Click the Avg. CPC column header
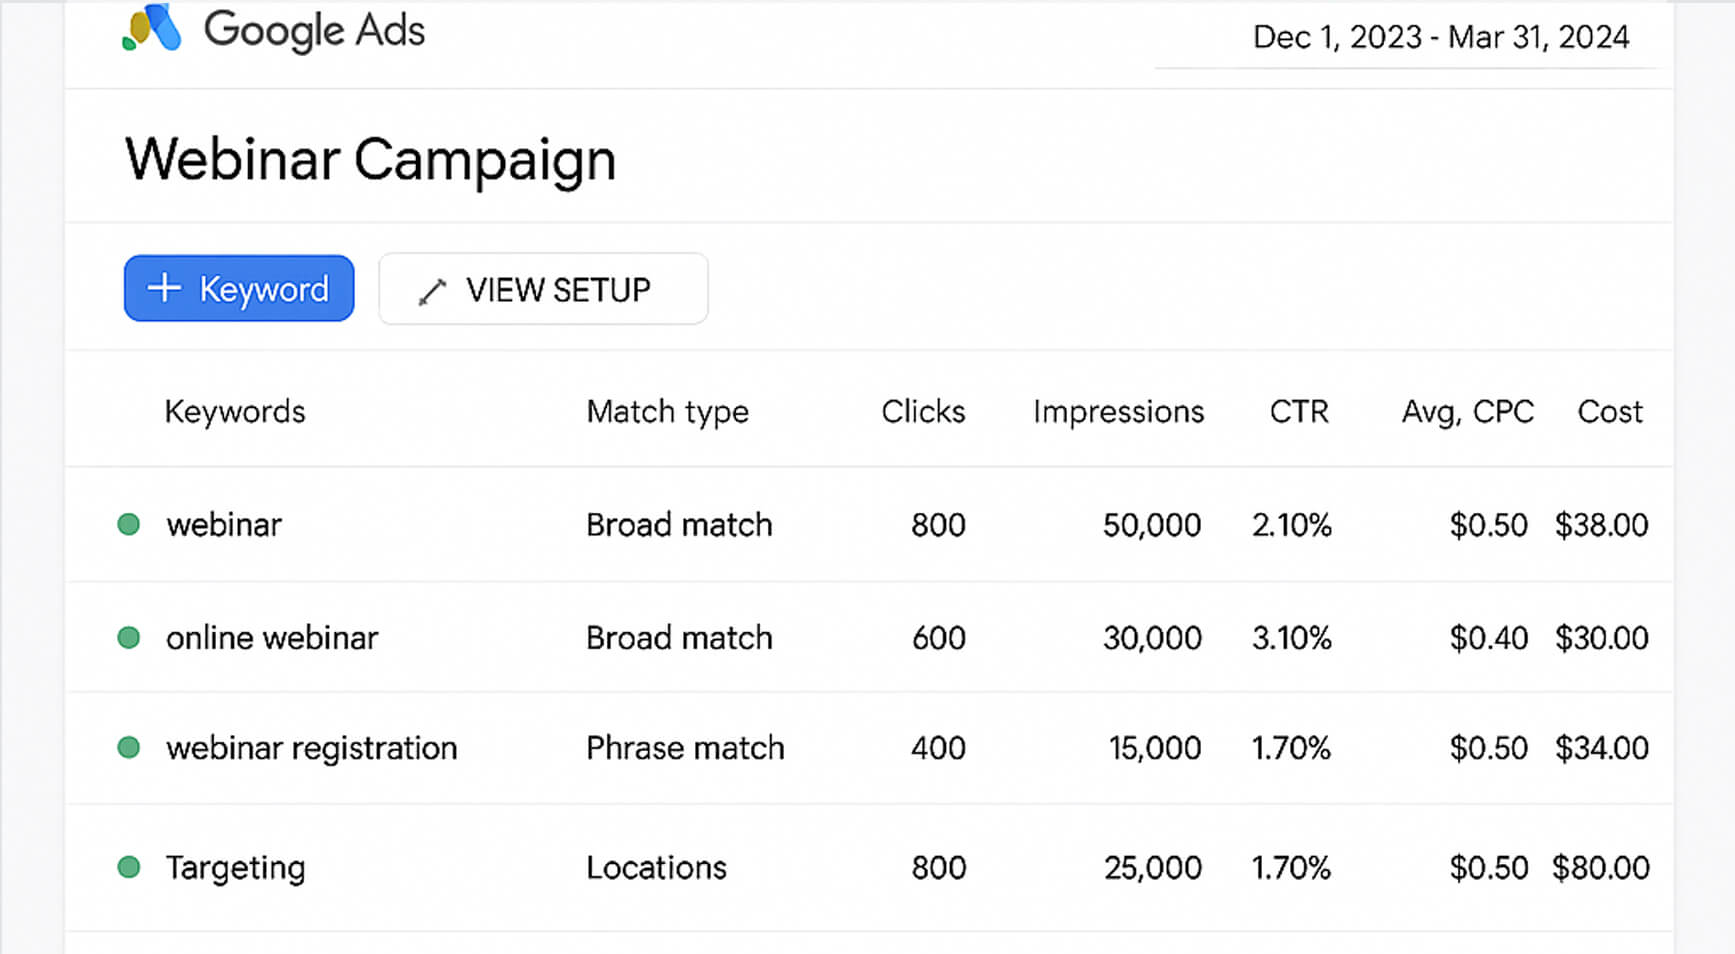 click(1467, 411)
